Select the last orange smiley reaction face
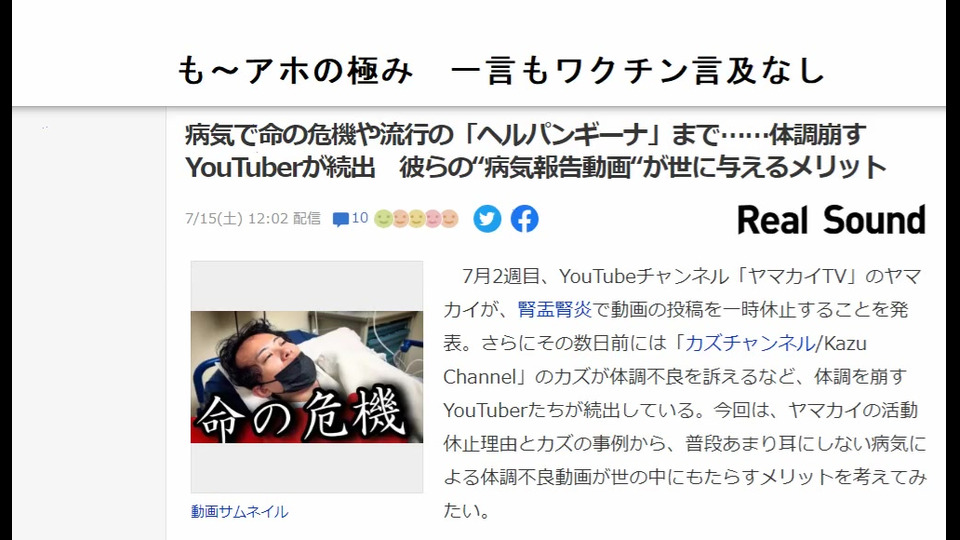The width and height of the screenshot is (960, 540). (450, 219)
